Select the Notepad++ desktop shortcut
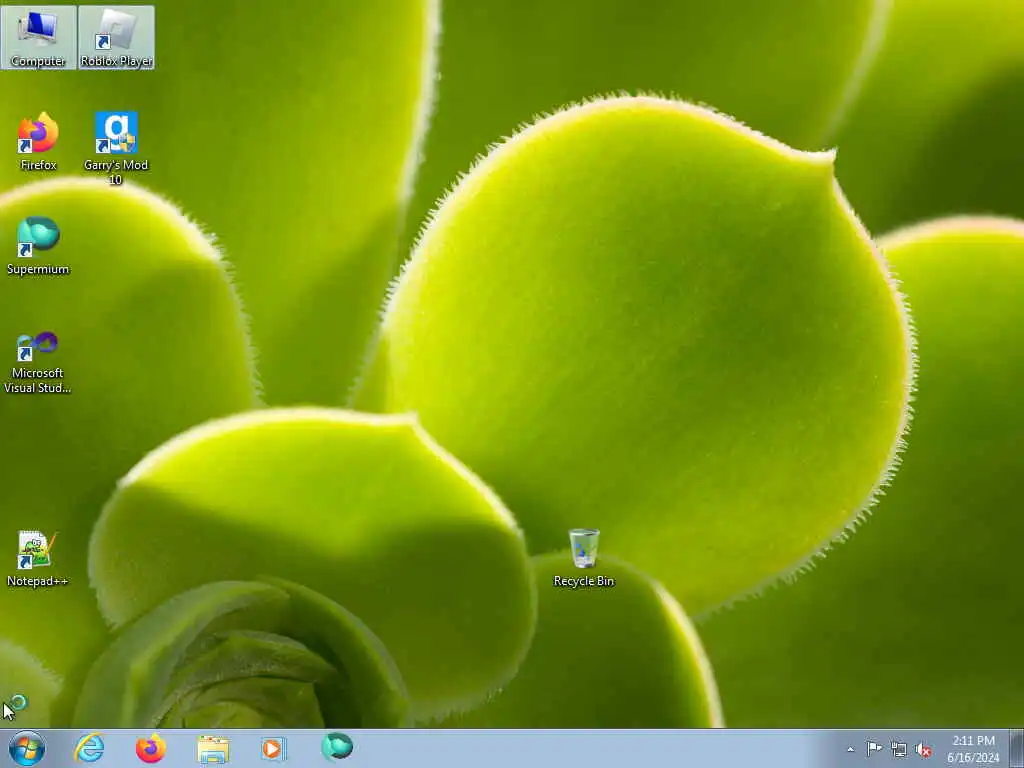1024x768 pixels. [38, 558]
